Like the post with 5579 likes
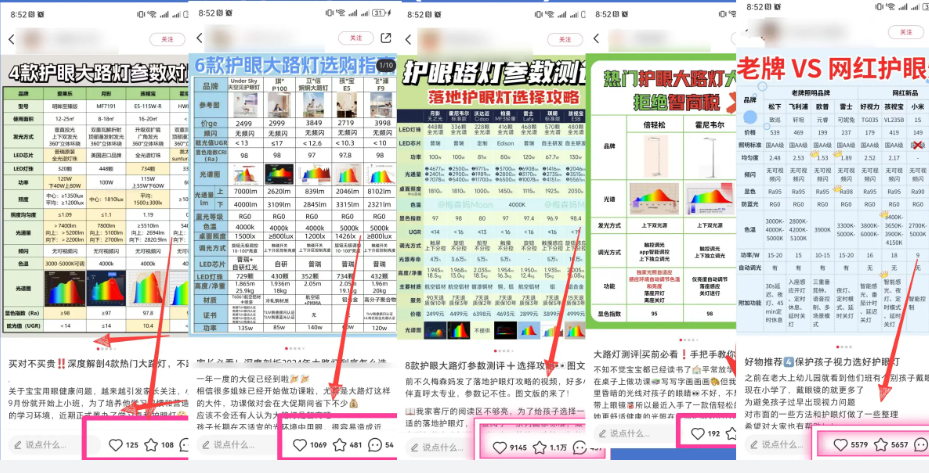This screenshot has width=929, height=473. (x=840, y=445)
